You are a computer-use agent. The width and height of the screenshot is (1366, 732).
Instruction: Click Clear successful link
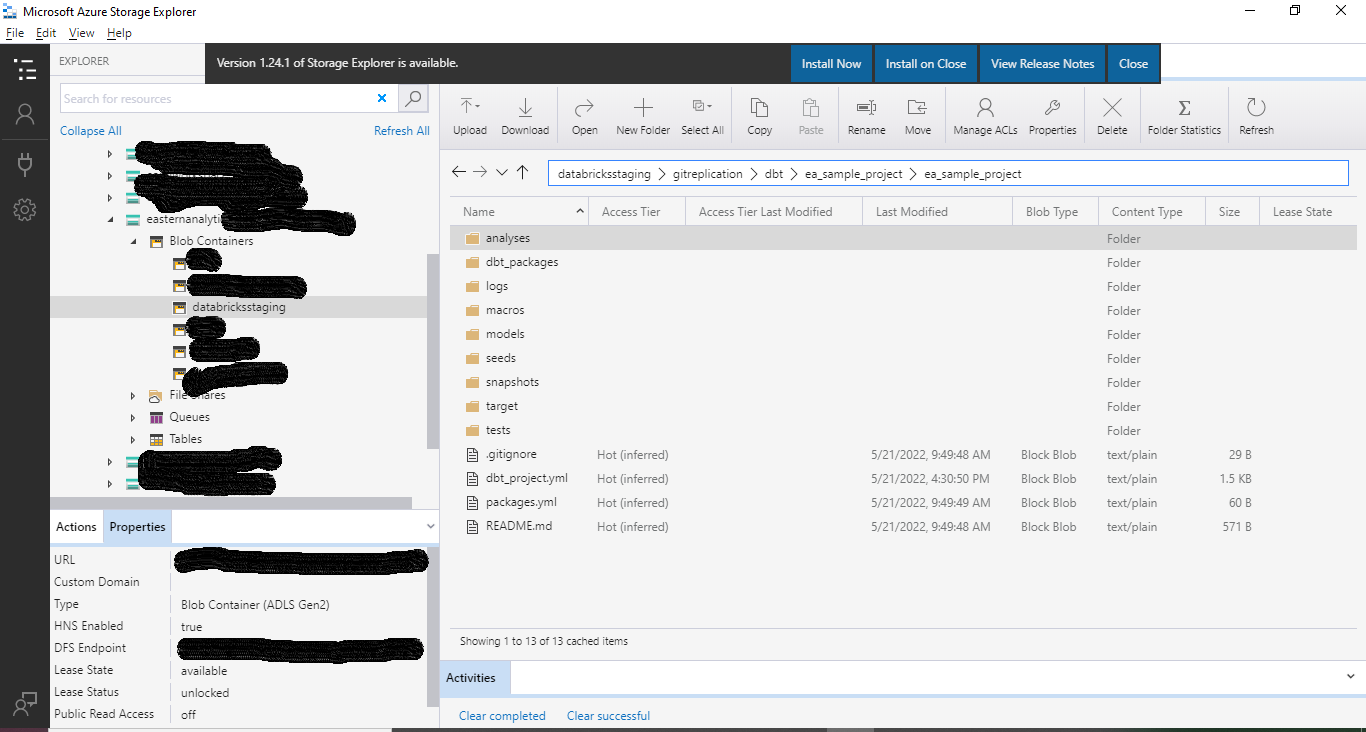pyautogui.click(x=608, y=716)
